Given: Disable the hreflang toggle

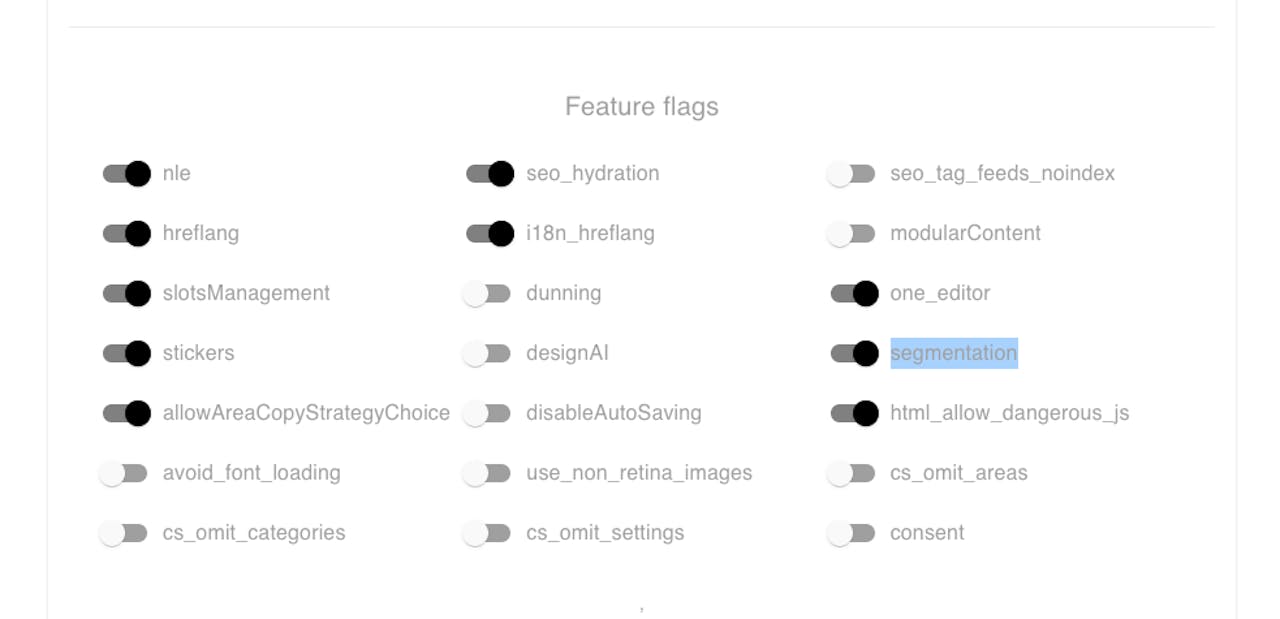Looking at the screenshot, I should pyautogui.click(x=126, y=234).
